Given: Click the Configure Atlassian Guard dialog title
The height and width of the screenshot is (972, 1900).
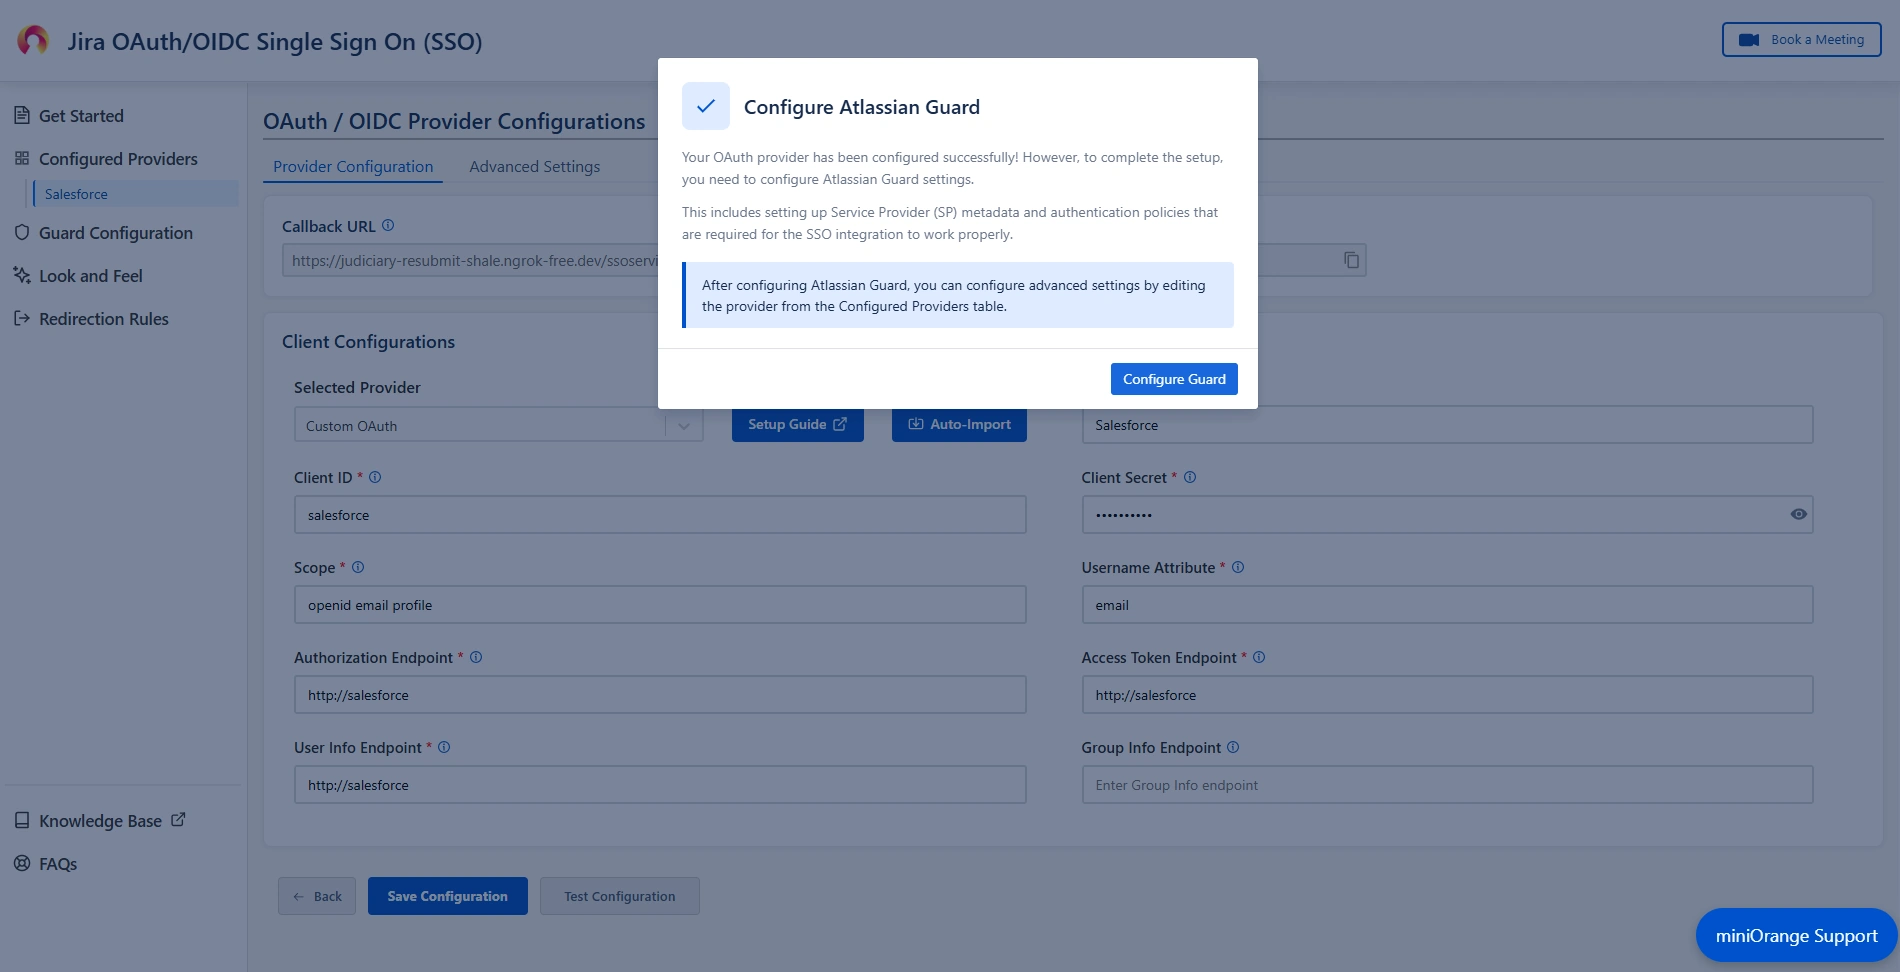Looking at the screenshot, I should (x=862, y=107).
